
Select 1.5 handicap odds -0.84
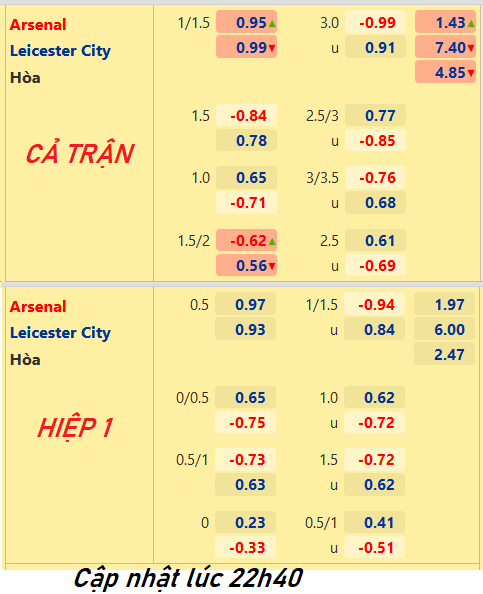point(246,115)
